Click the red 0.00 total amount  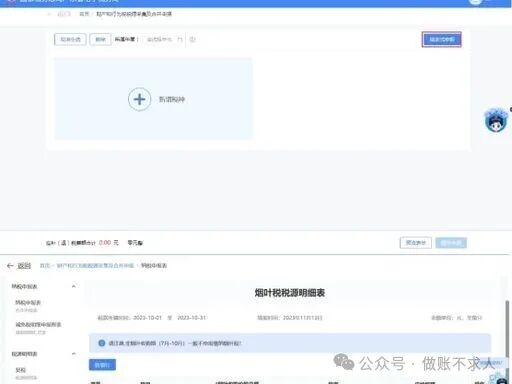click(105, 243)
